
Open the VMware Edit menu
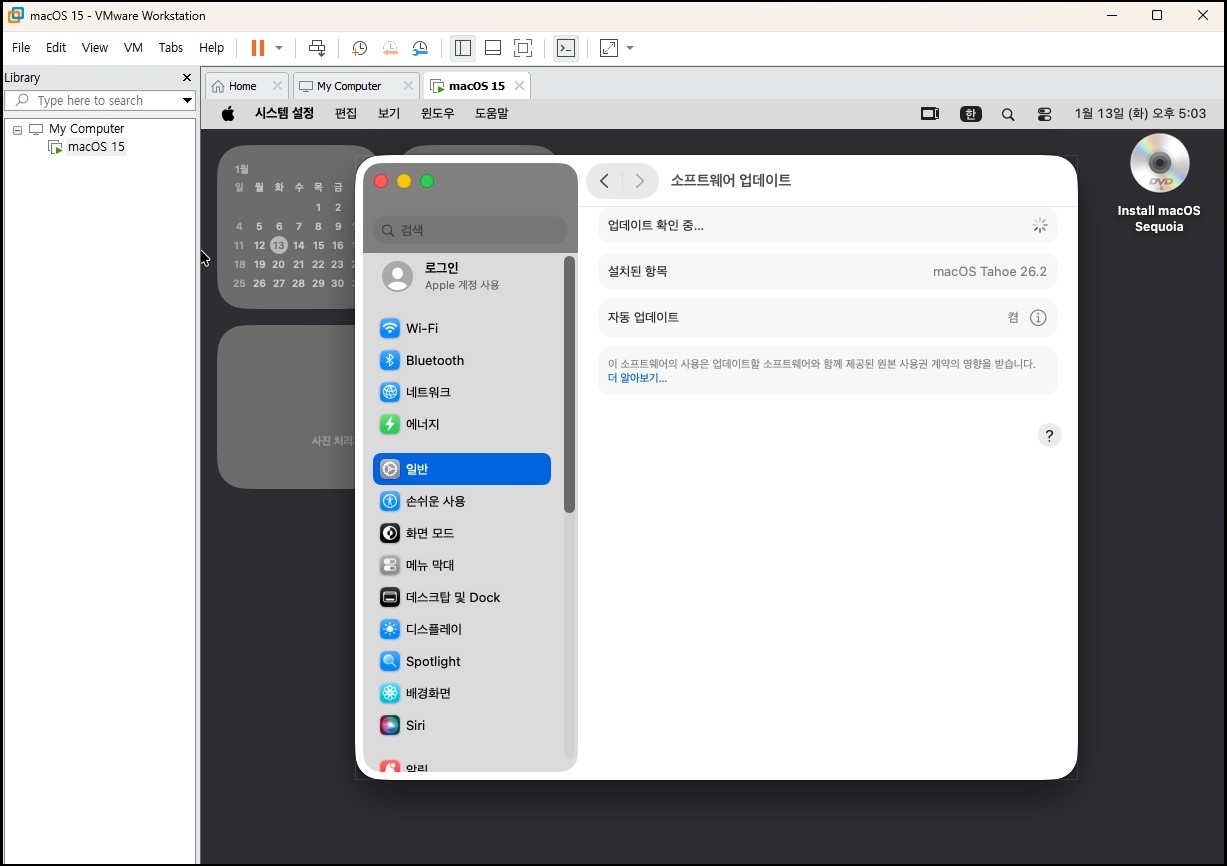(56, 48)
